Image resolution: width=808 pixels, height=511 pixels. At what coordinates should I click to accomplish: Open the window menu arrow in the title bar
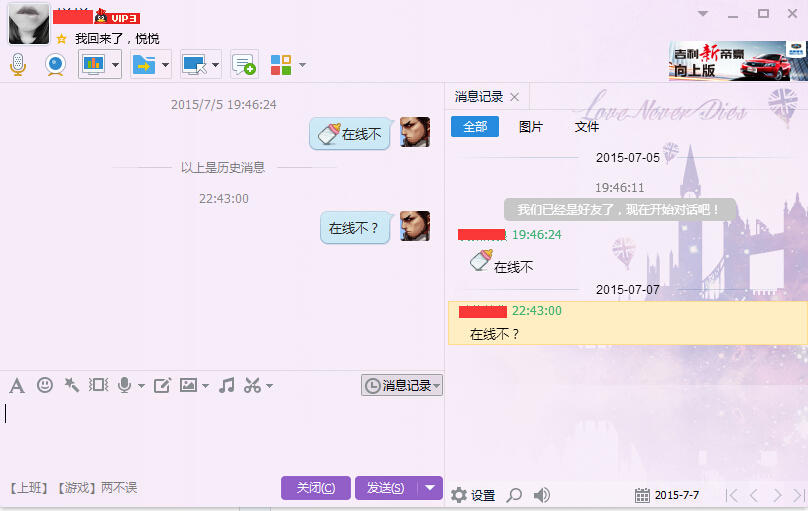pyautogui.click(x=703, y=14)
